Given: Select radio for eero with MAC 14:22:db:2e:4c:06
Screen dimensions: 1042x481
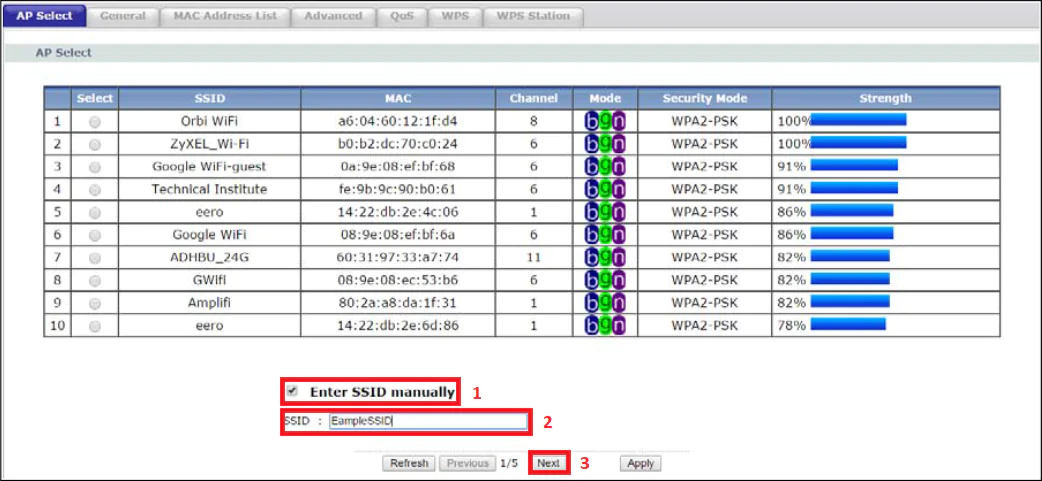Looking at the screenshot, I should (x=95, y=213).
